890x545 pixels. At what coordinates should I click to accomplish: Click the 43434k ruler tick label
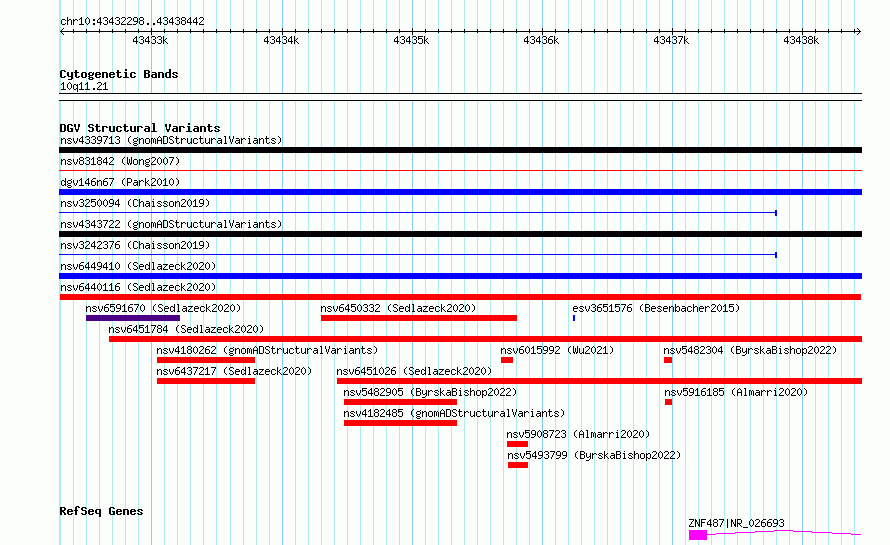tap(281, 40)
